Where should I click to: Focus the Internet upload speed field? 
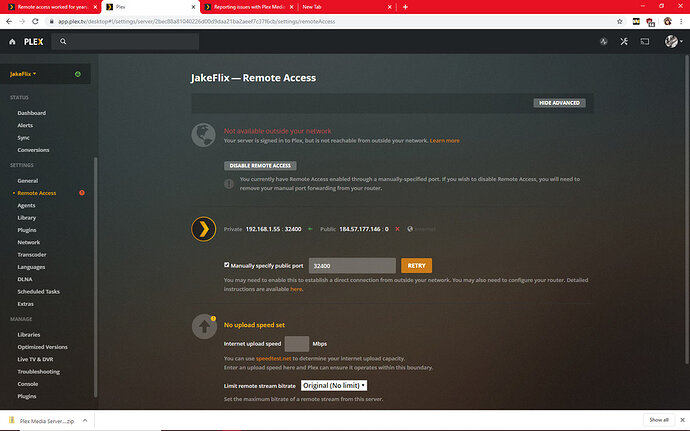click(297, 344)
